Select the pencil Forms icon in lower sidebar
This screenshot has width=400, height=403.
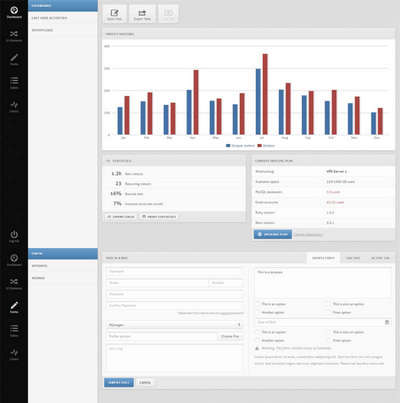tap(14, 307)
